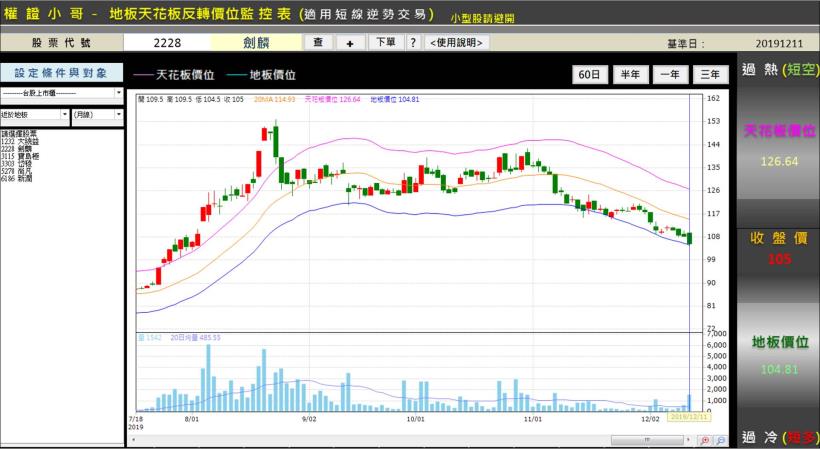Click the 設定條件與對象 settings button
This screenshot has width=820, height=449.
[x=62, y=73]
